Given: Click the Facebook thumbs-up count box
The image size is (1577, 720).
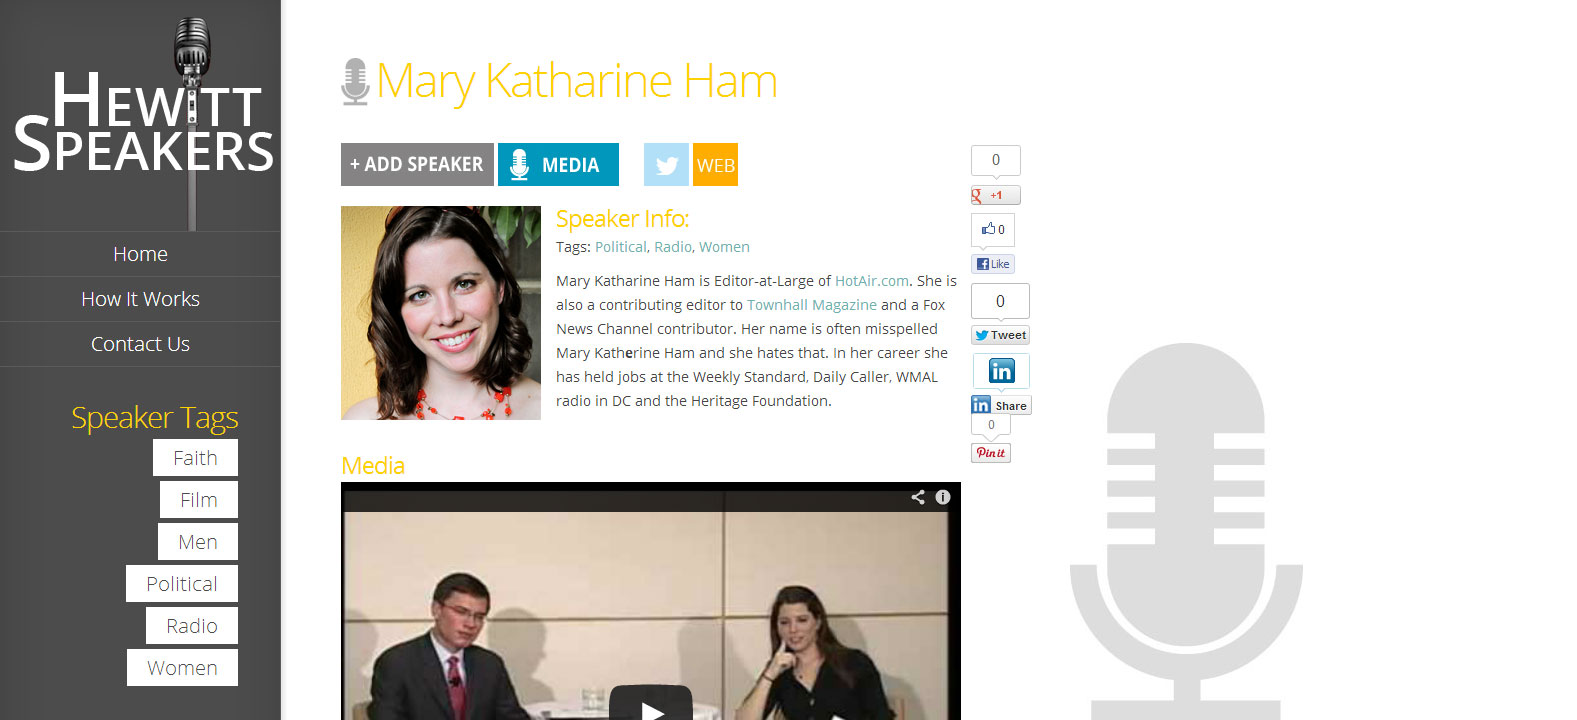Looking at the screenshot, I should coord(993,230).
